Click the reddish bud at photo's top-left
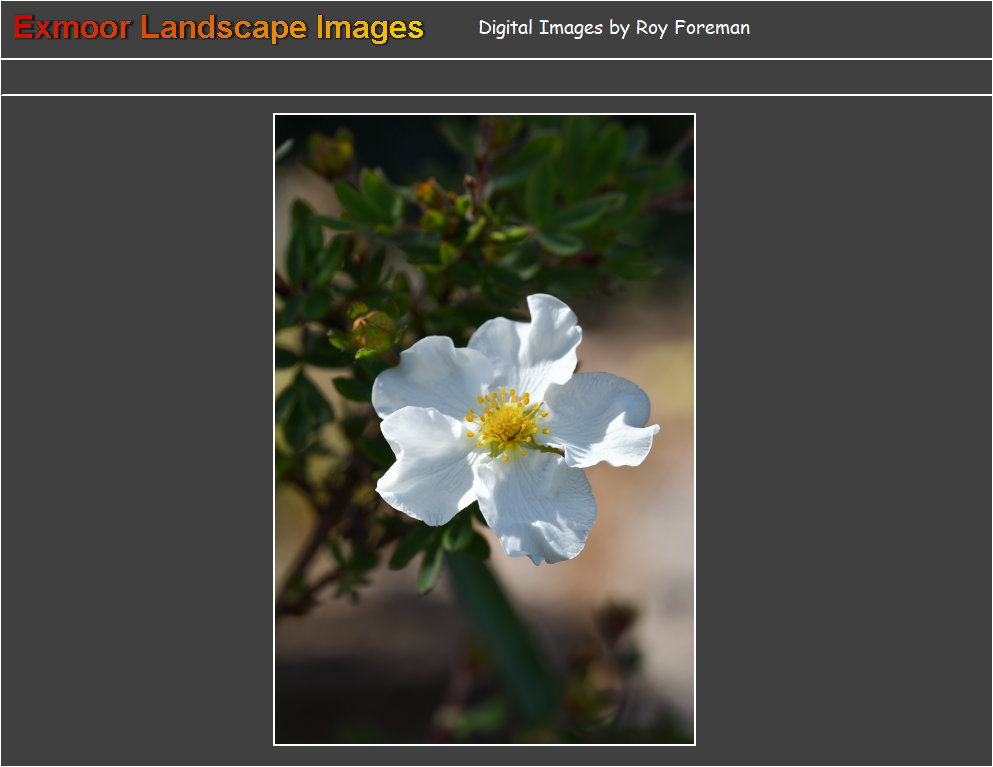The width and height of the screenshot is (993, 767). click(330, 154)
